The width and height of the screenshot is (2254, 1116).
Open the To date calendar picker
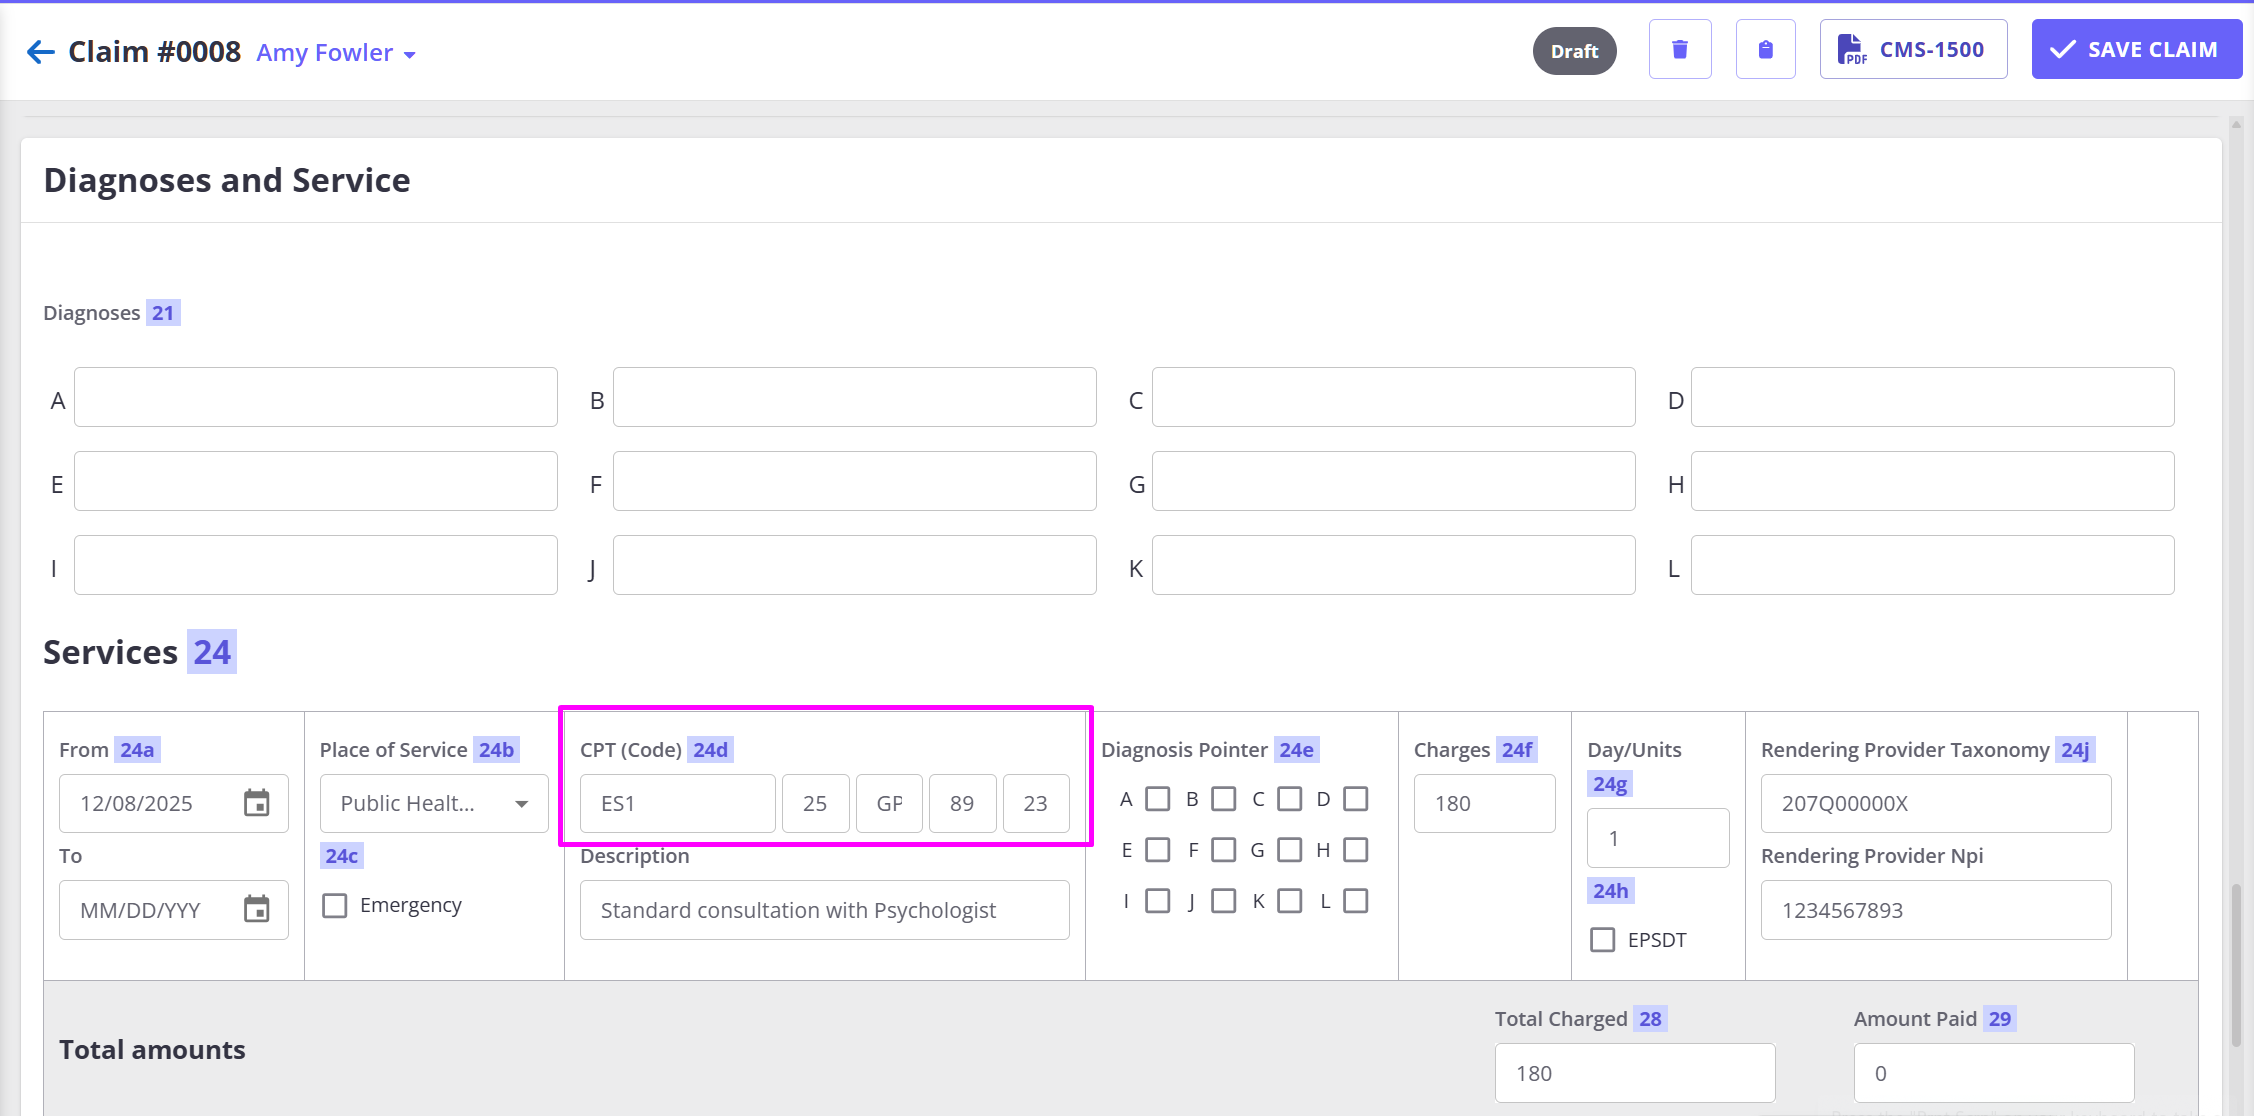[257, 909]
